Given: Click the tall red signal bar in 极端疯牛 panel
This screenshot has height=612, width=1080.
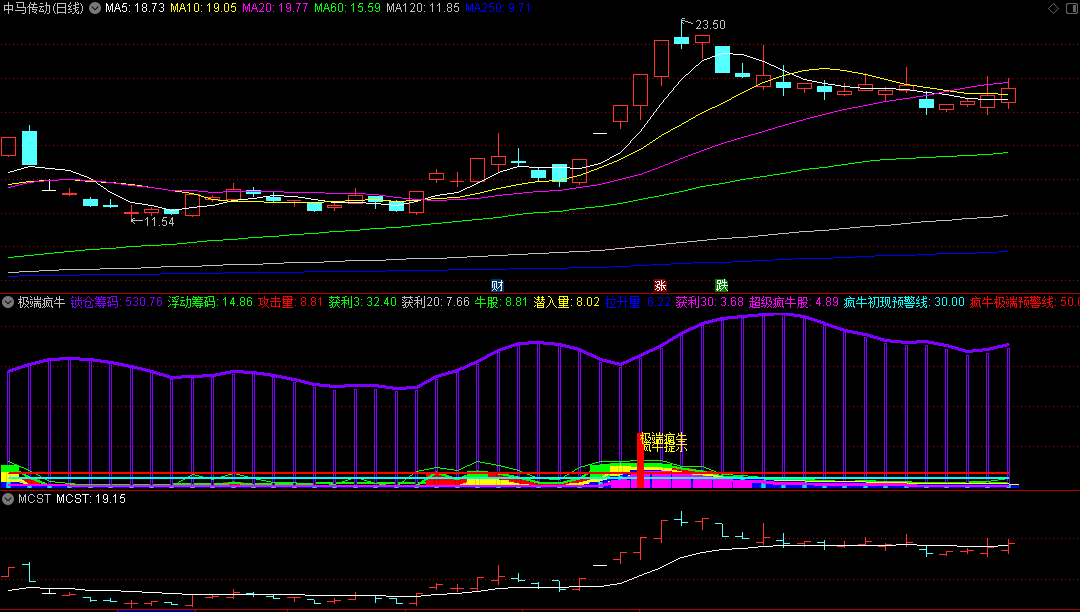Looking at the screenshot, I should coord(641,461).
